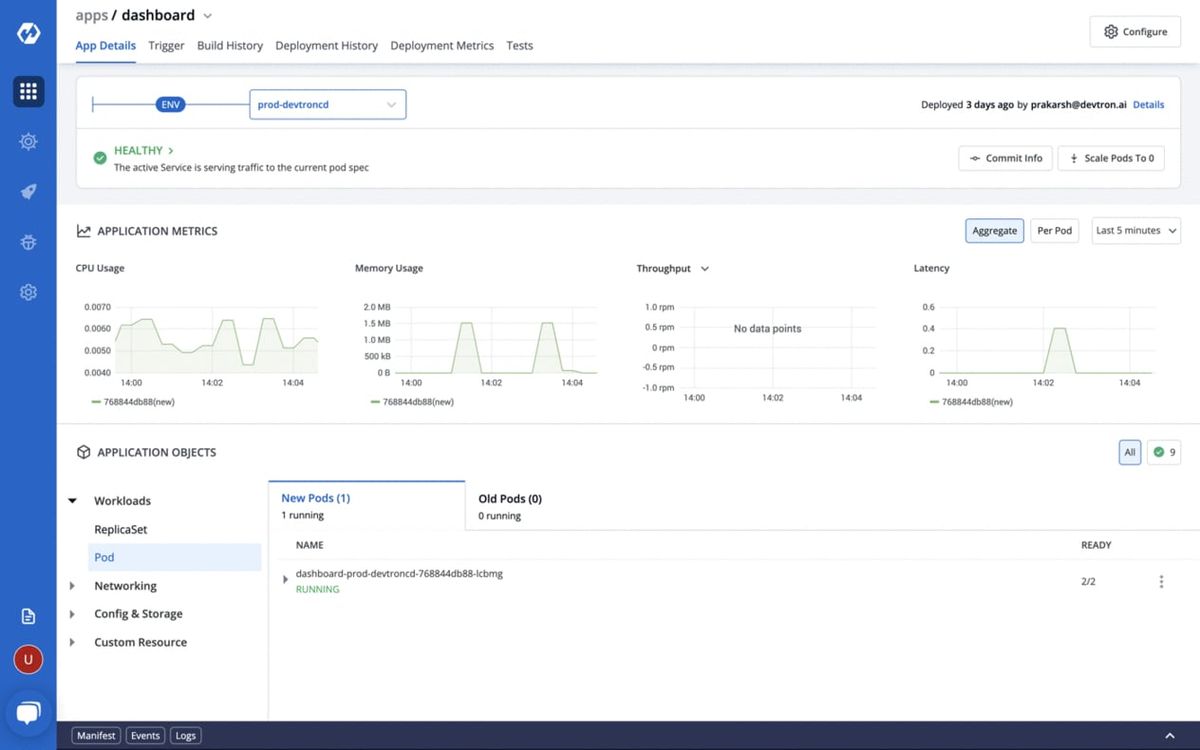This screenshot has width=1200, height=750.
Task: Open the documentation icon above the avatar
Action: pos(28,615)
